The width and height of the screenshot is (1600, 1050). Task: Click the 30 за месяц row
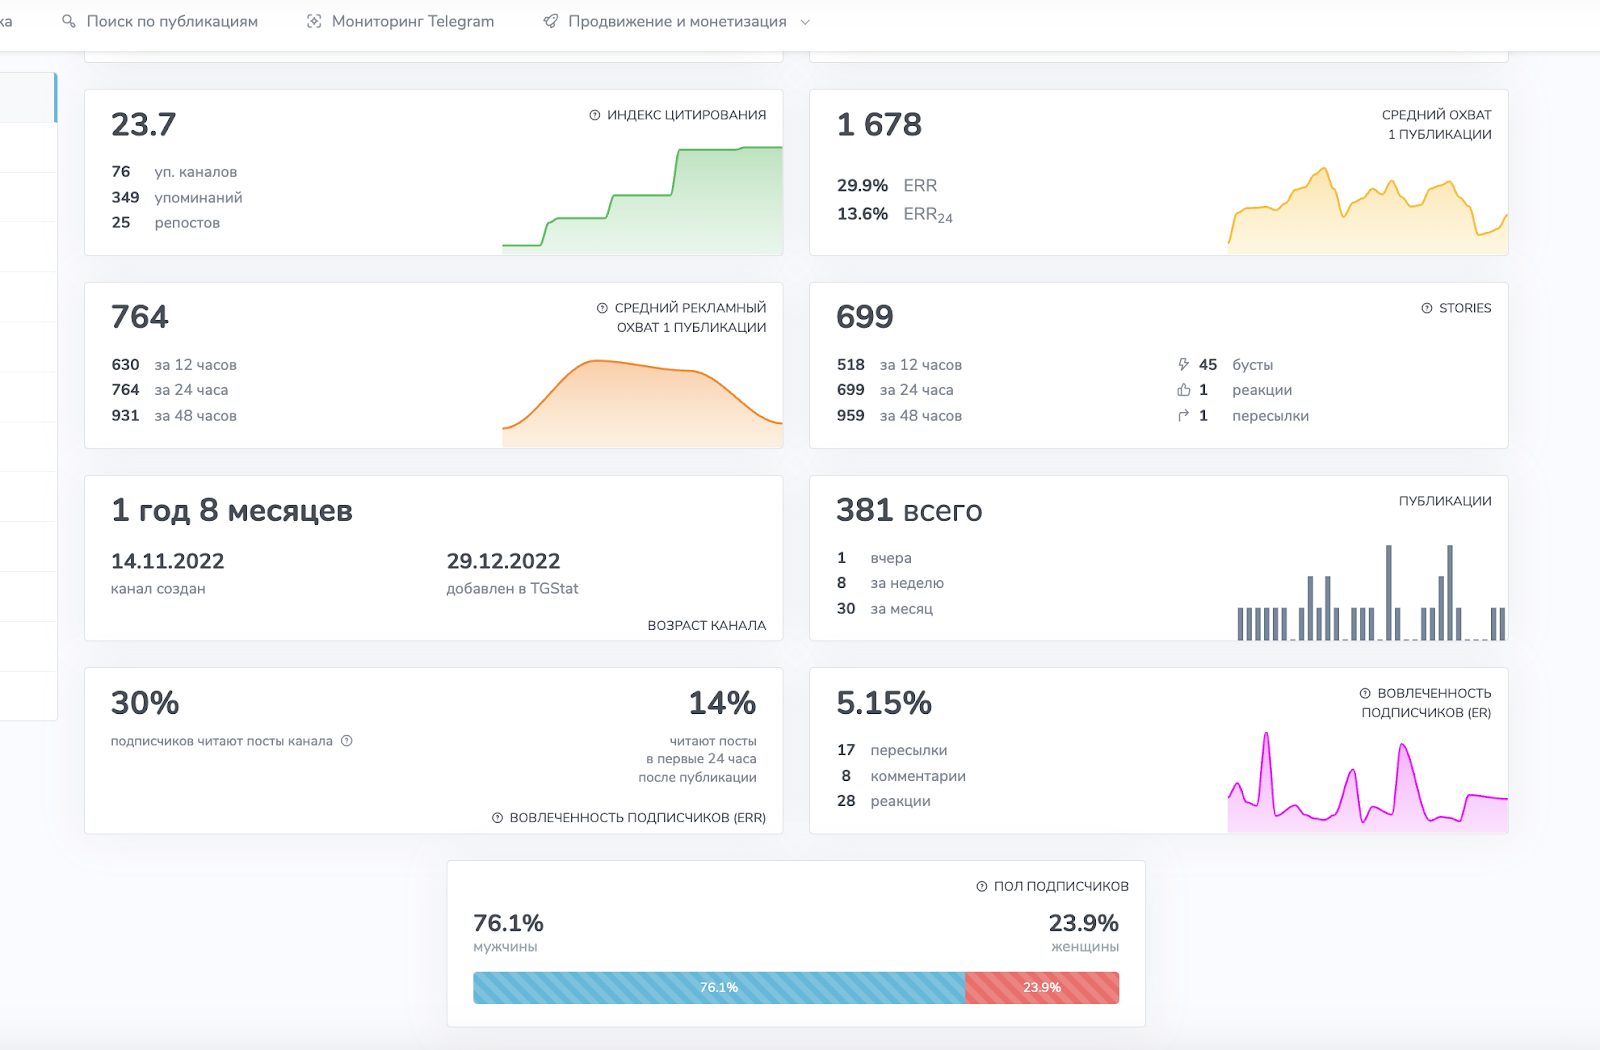[x=885, y=609]
